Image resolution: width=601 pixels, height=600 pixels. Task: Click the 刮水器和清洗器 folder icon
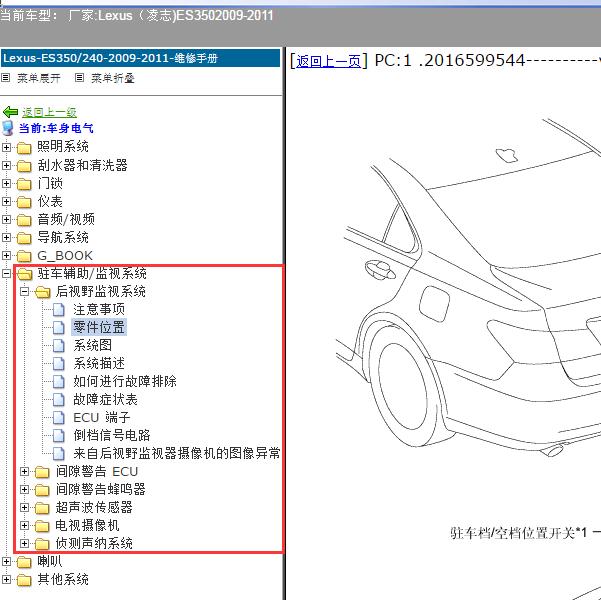(x=24, y=166)
